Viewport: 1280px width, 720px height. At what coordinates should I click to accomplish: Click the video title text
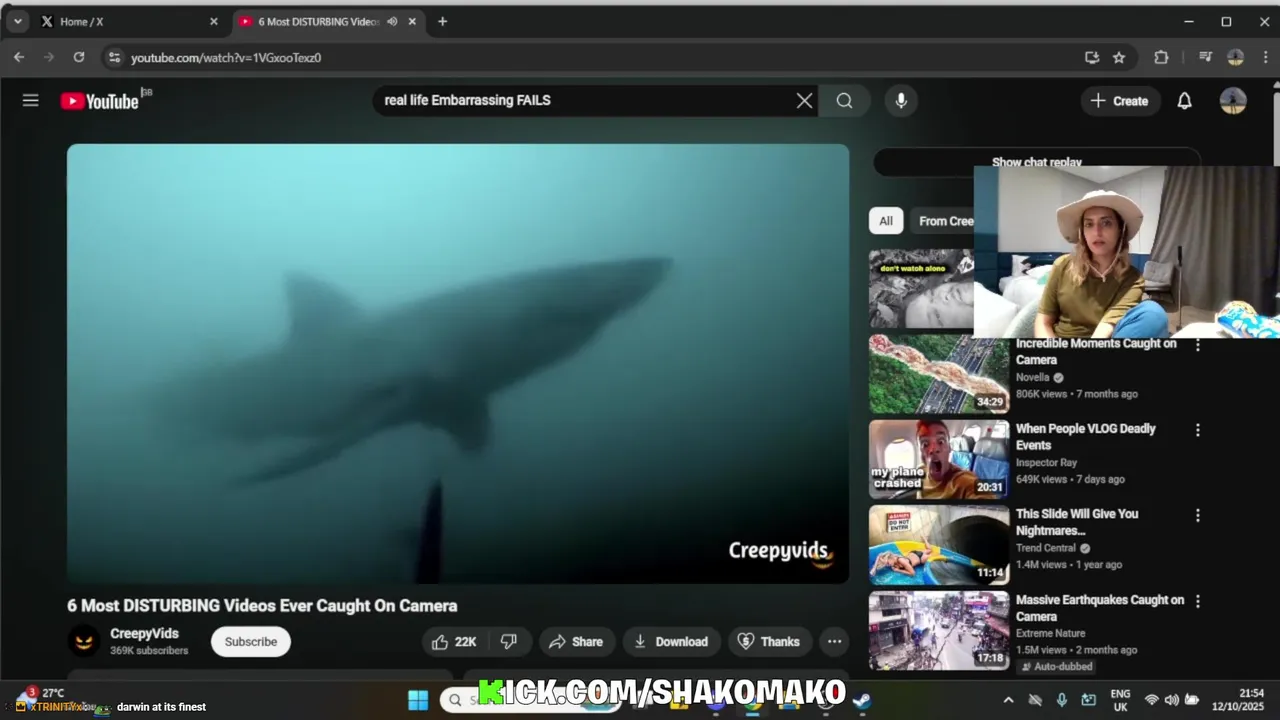(262, 606)
